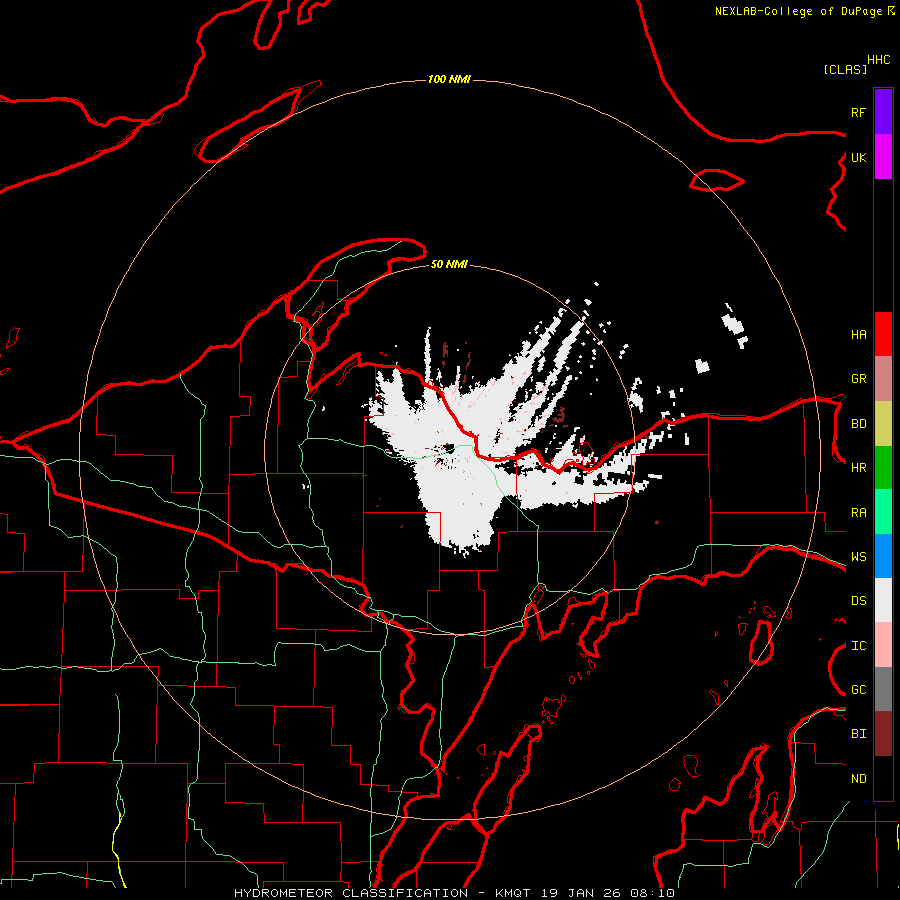Click the RF legend label
This screenshot has height=900, width=900.
pos(858,112)
